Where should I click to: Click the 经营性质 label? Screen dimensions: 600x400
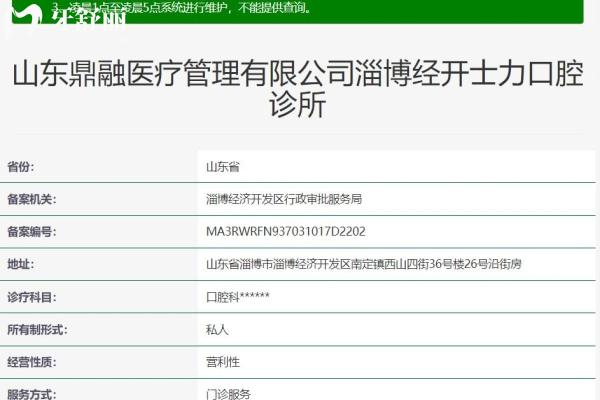pos(32,362)
